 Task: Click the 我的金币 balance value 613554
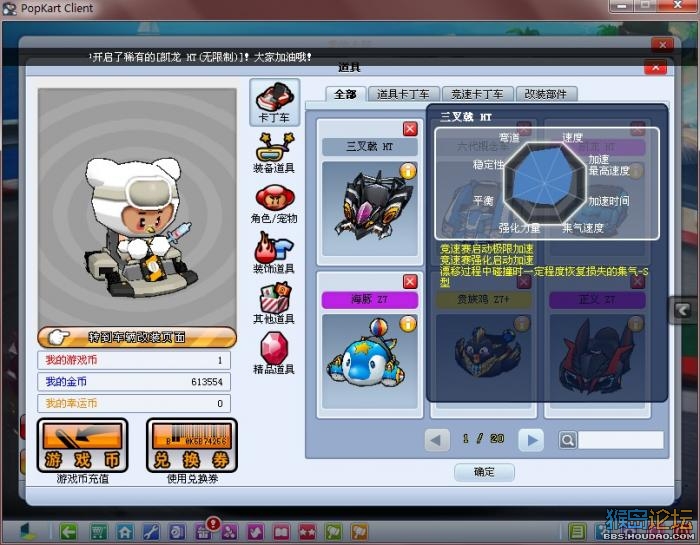[x=207, y=382]
